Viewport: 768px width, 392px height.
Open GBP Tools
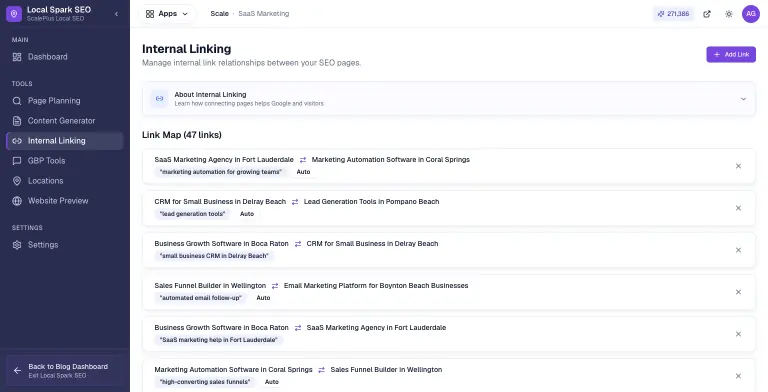pyautogui.click(x=65, y=161)
